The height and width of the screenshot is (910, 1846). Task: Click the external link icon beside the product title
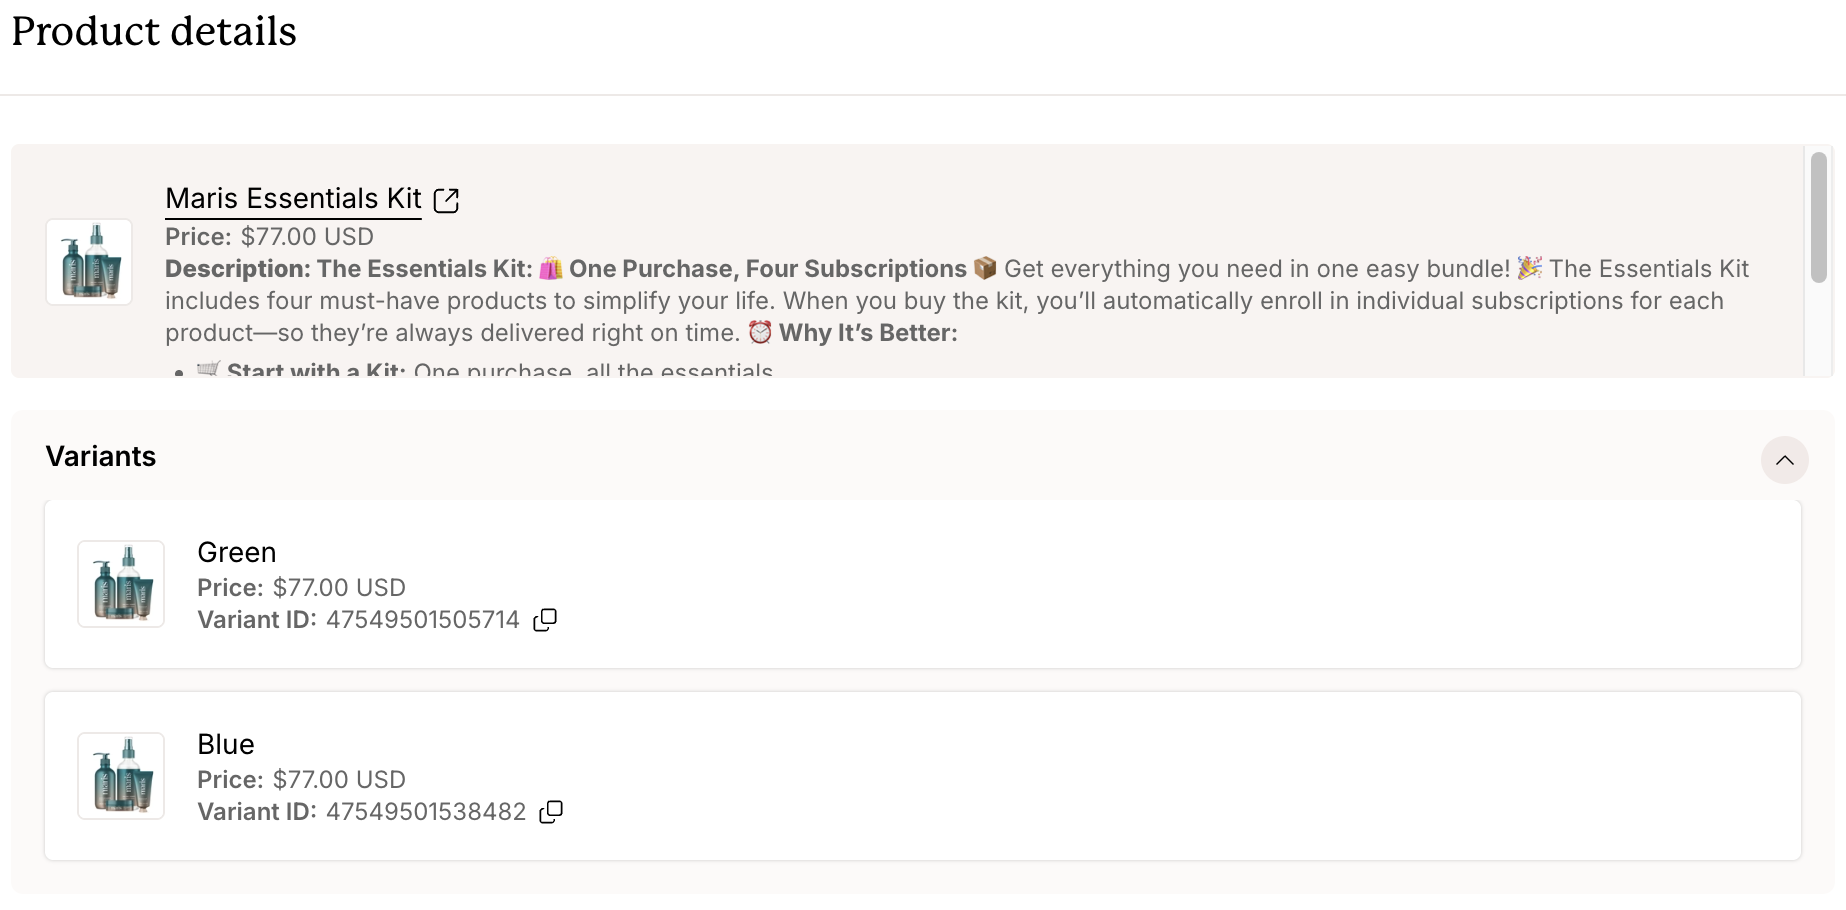coord(446,201)
